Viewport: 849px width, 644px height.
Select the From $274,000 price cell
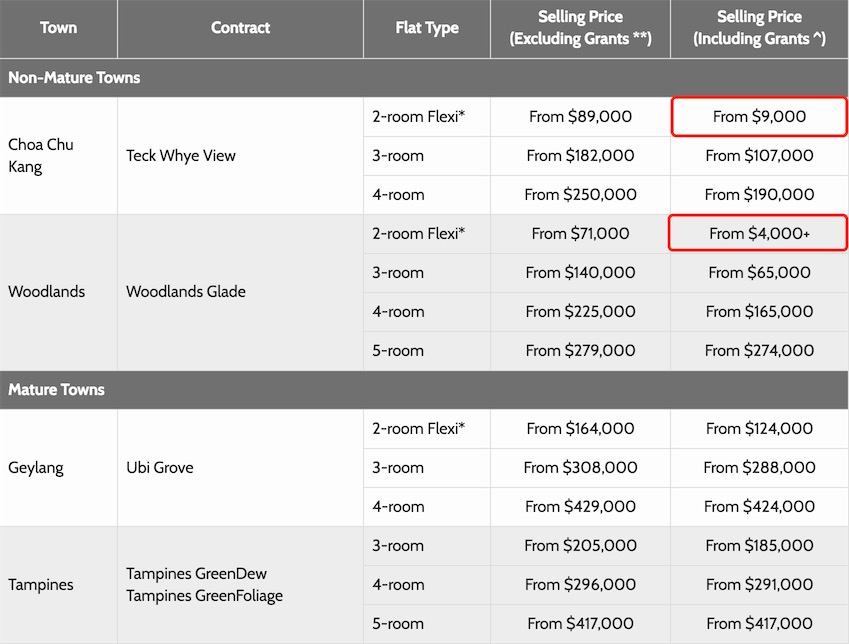point(759,351)
